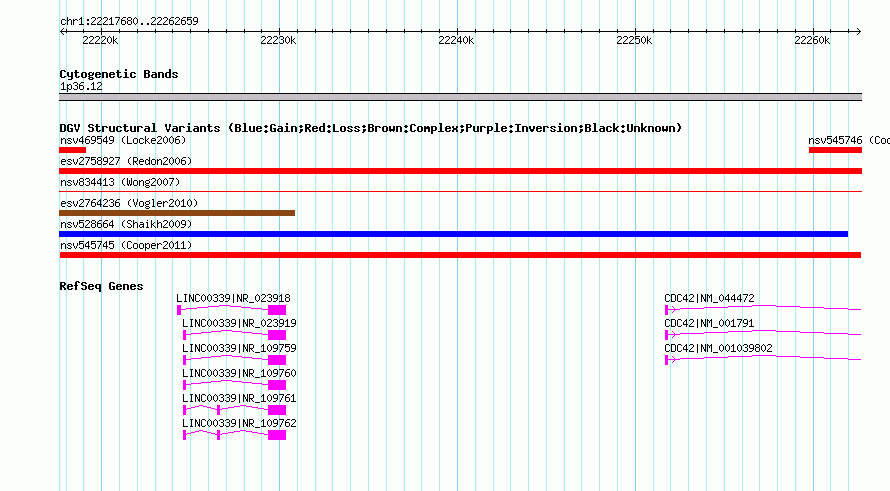Click the LINC00339|NR_109762 gene glyph

[x=234, y=434]
